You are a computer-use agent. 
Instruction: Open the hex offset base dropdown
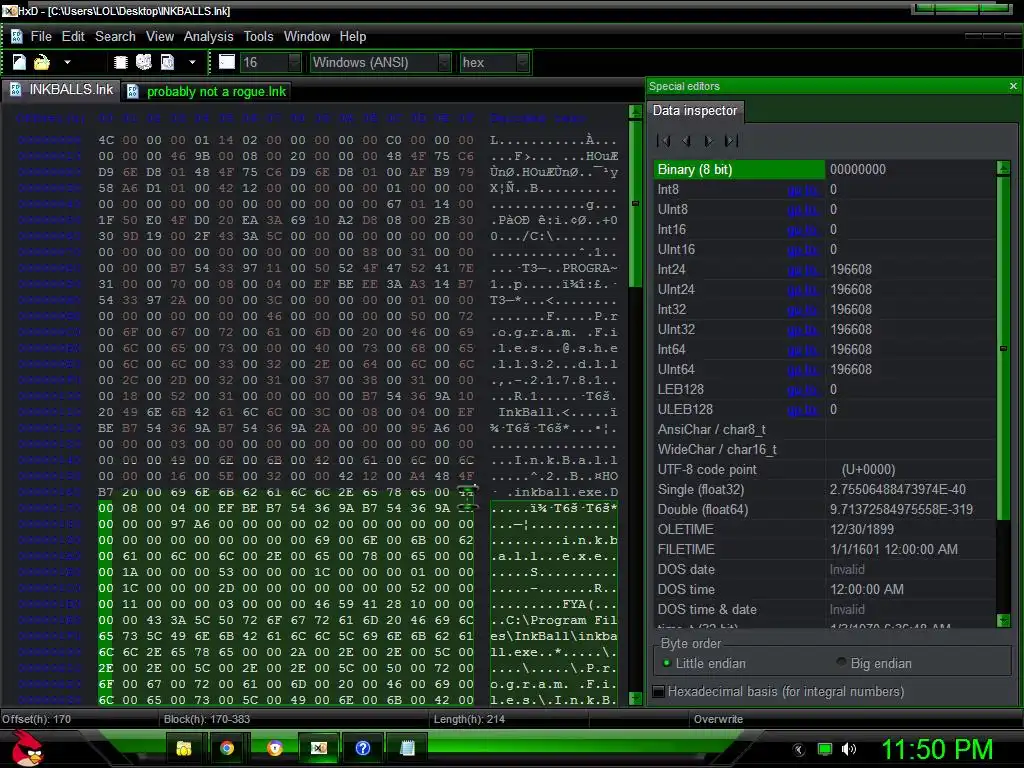coord(522,62)
